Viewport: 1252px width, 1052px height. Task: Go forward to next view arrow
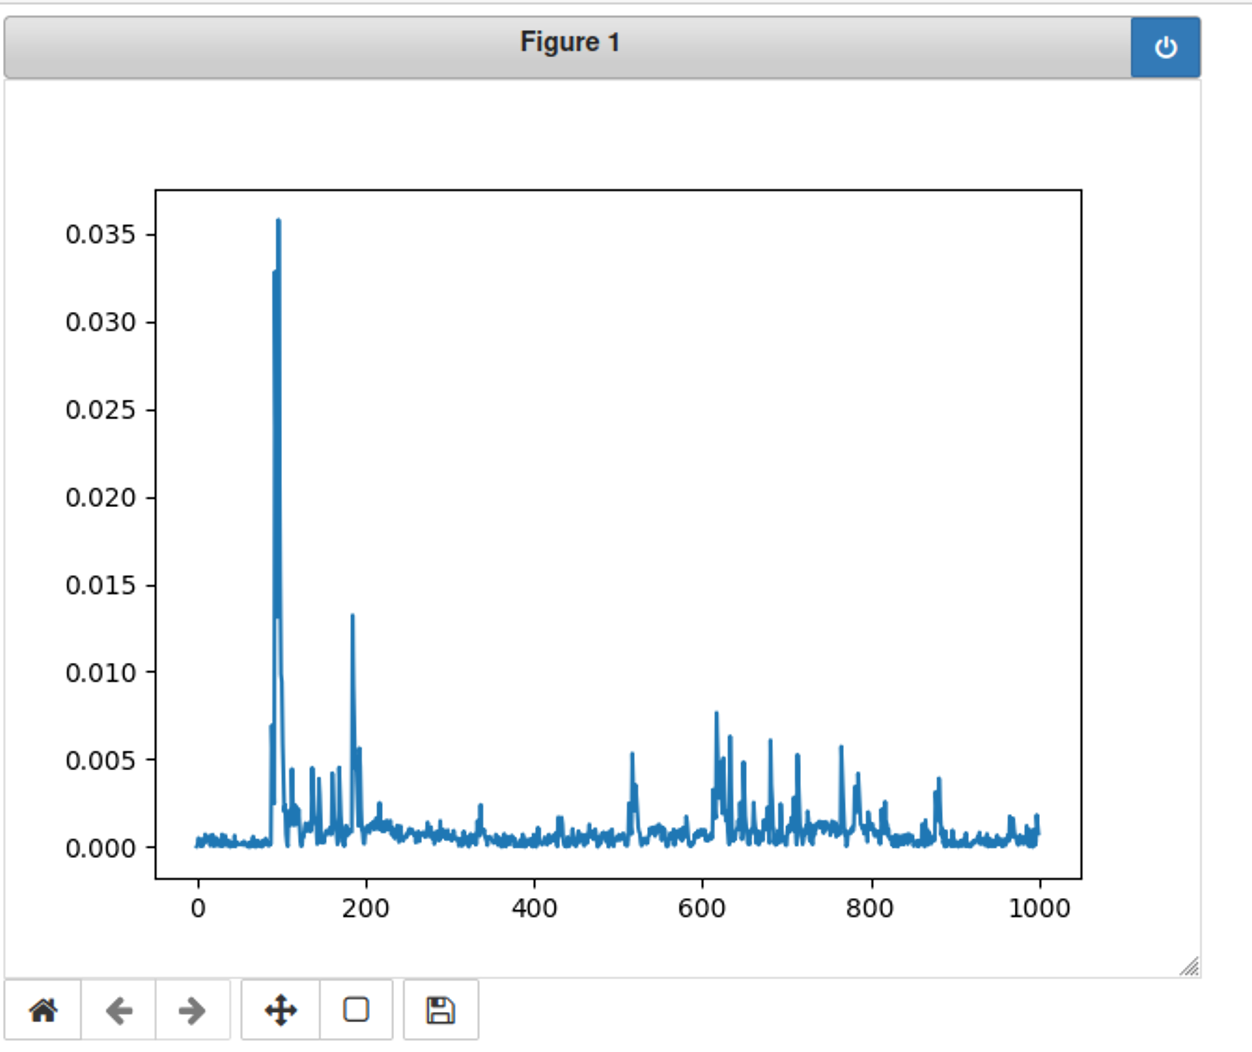coord(192,1010)
